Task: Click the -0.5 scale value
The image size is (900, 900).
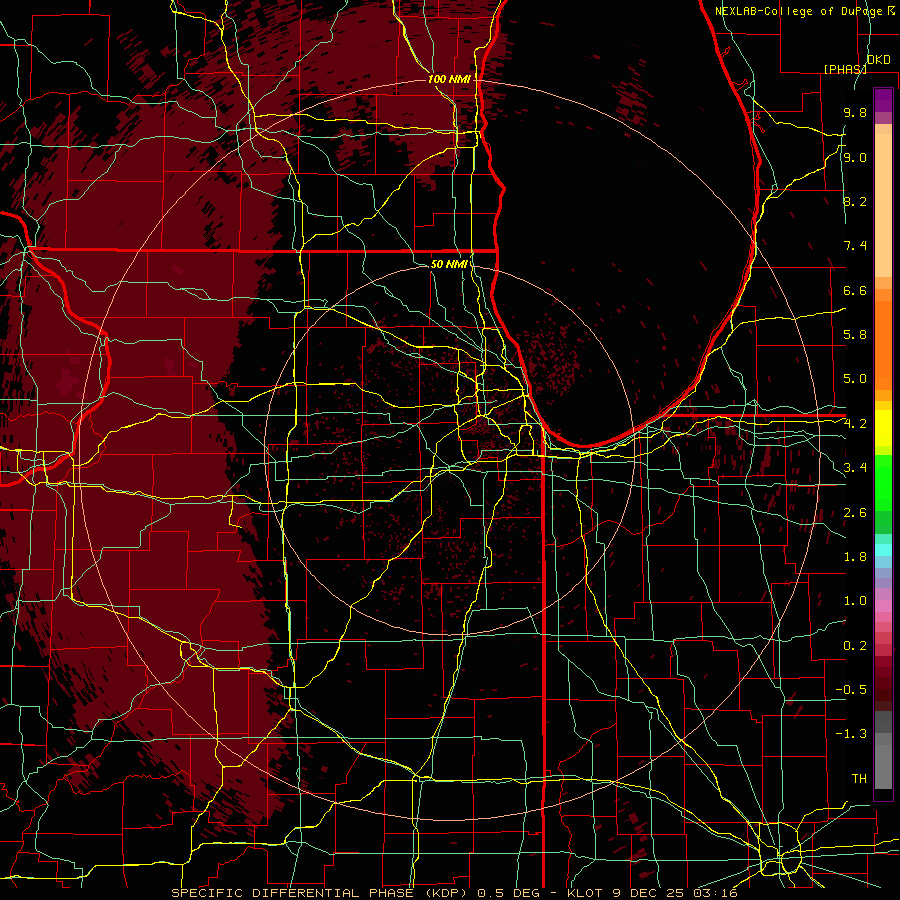Action: coord(851,690)
